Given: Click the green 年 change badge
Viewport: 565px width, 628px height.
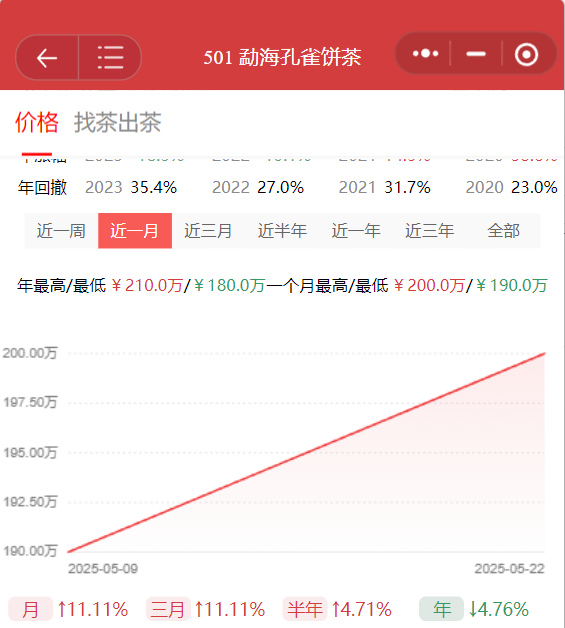Looking at the screenshot, I should [x=442, y=609].
